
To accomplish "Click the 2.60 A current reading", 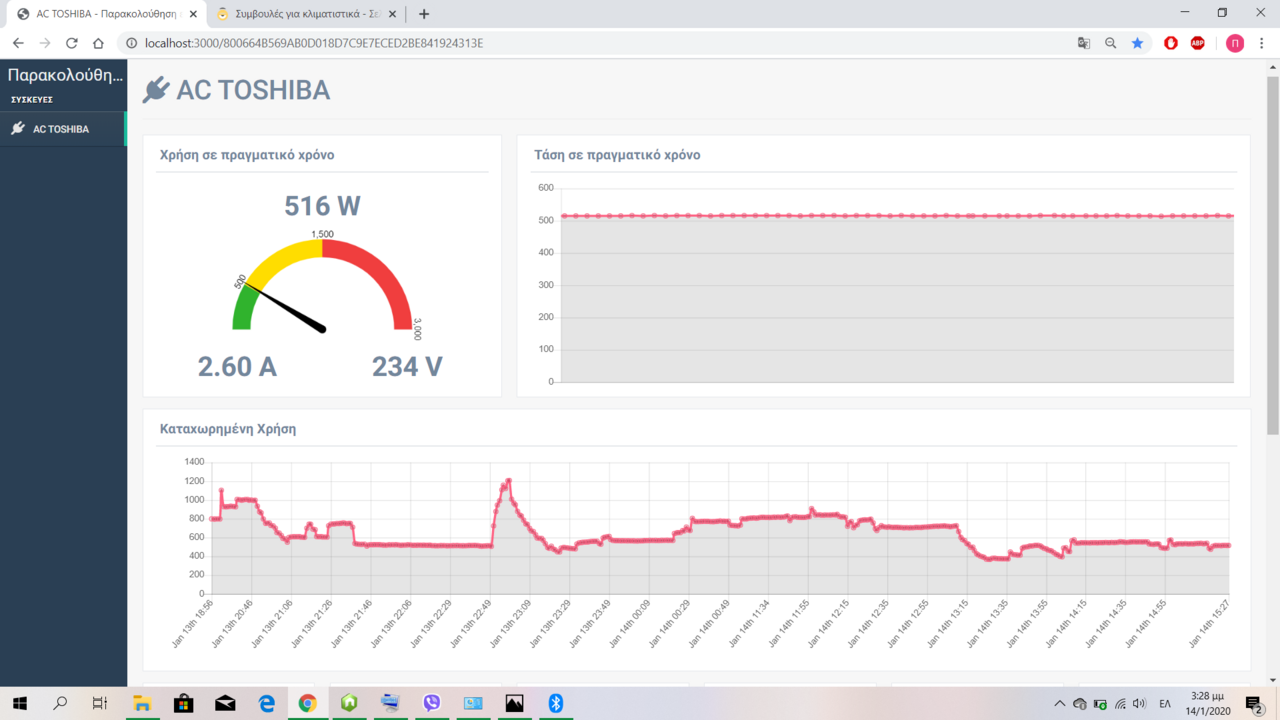I will (x=237, y=367).
